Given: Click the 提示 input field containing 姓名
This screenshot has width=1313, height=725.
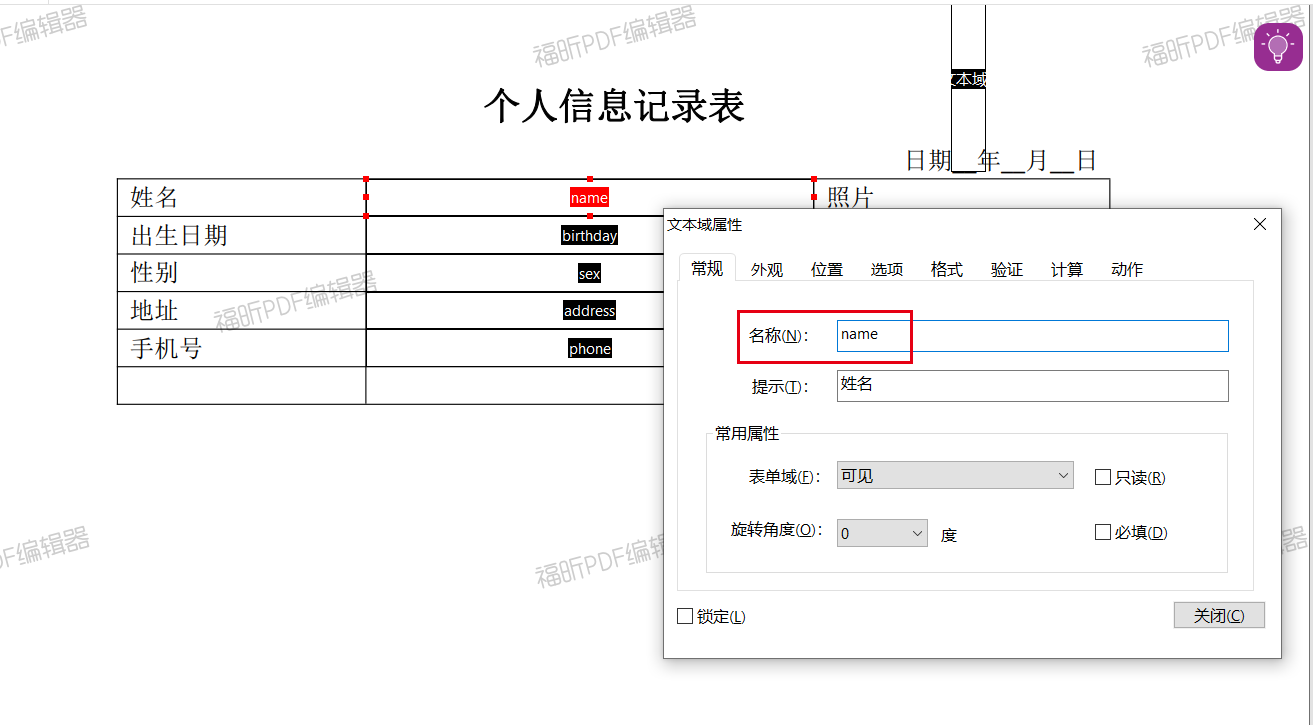Looking at the screenshot, I should point(1032,386).
